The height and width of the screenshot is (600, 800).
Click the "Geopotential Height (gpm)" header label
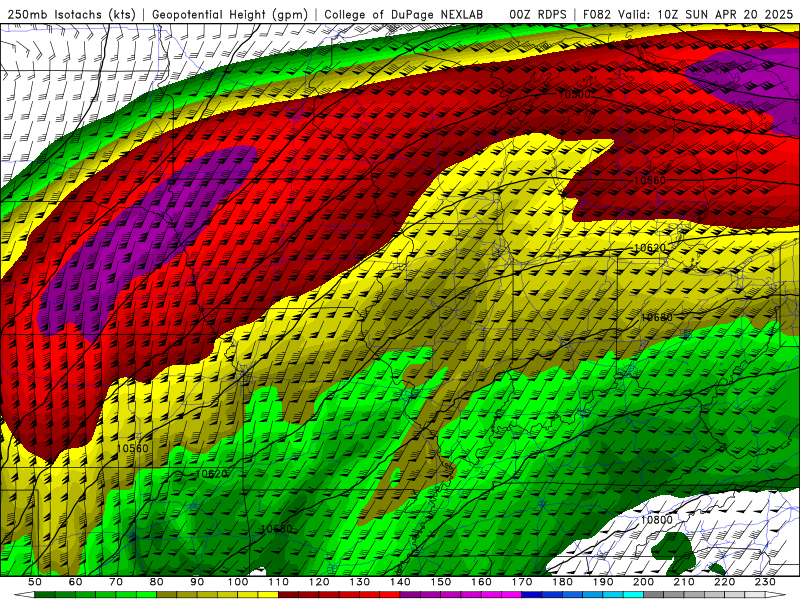click(x=230, y=14)
